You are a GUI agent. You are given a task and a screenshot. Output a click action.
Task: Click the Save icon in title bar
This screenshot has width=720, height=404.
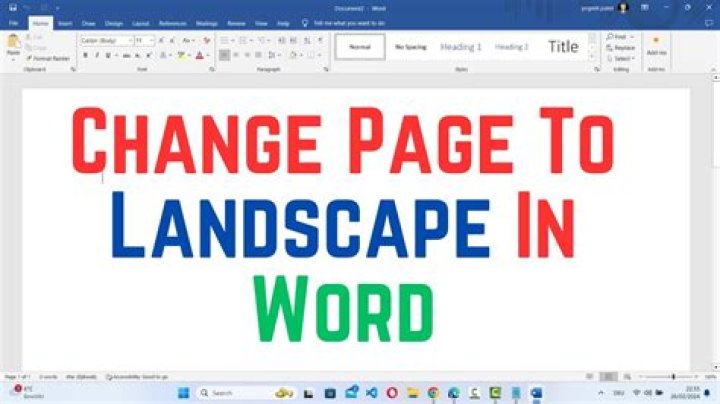click(x=12, y=7)
